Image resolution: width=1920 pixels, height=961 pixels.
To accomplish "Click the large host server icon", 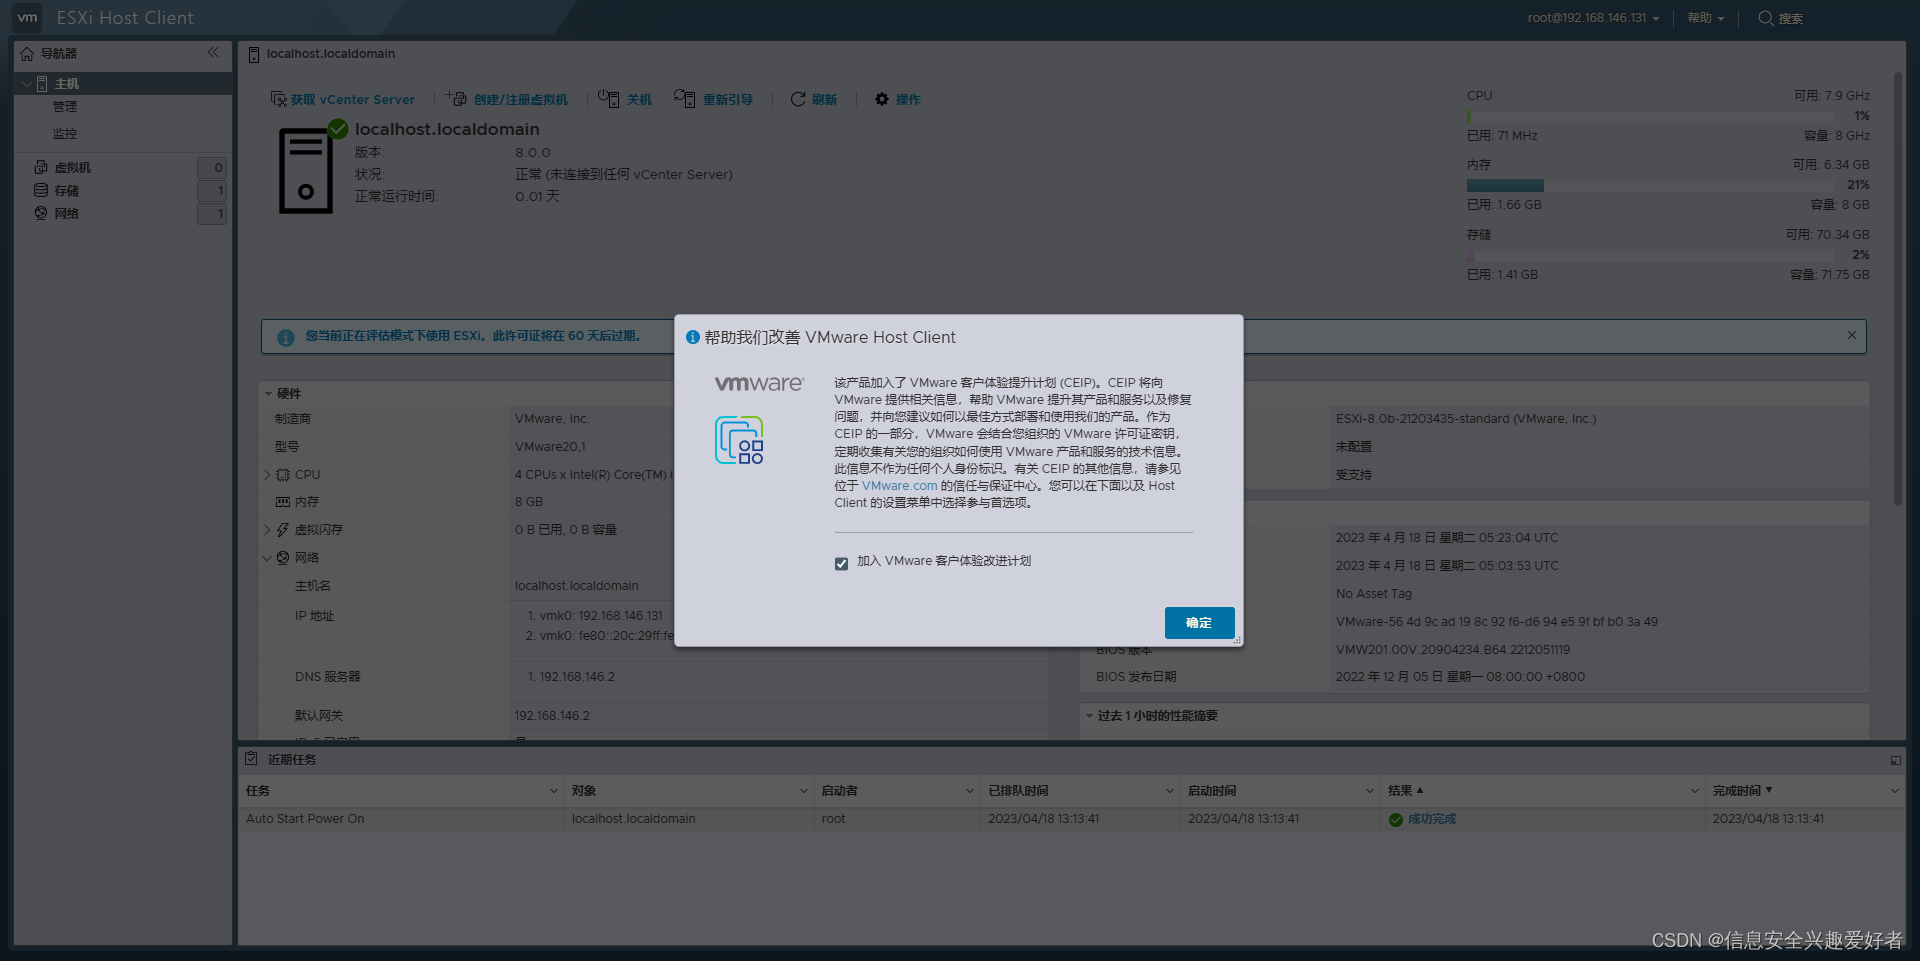I will tap(306, 170).
